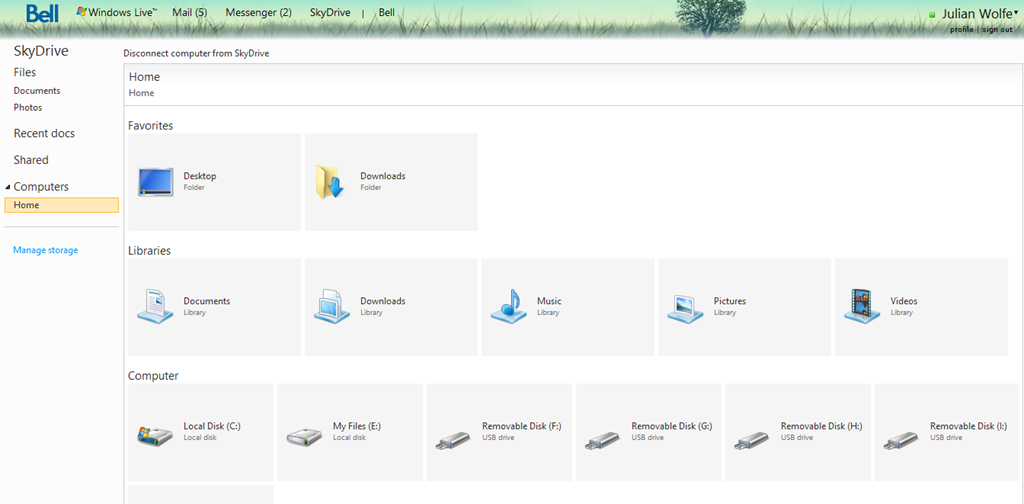
Task: Open the Desktop folder icon in Favorites
Action: coord(156,182)
